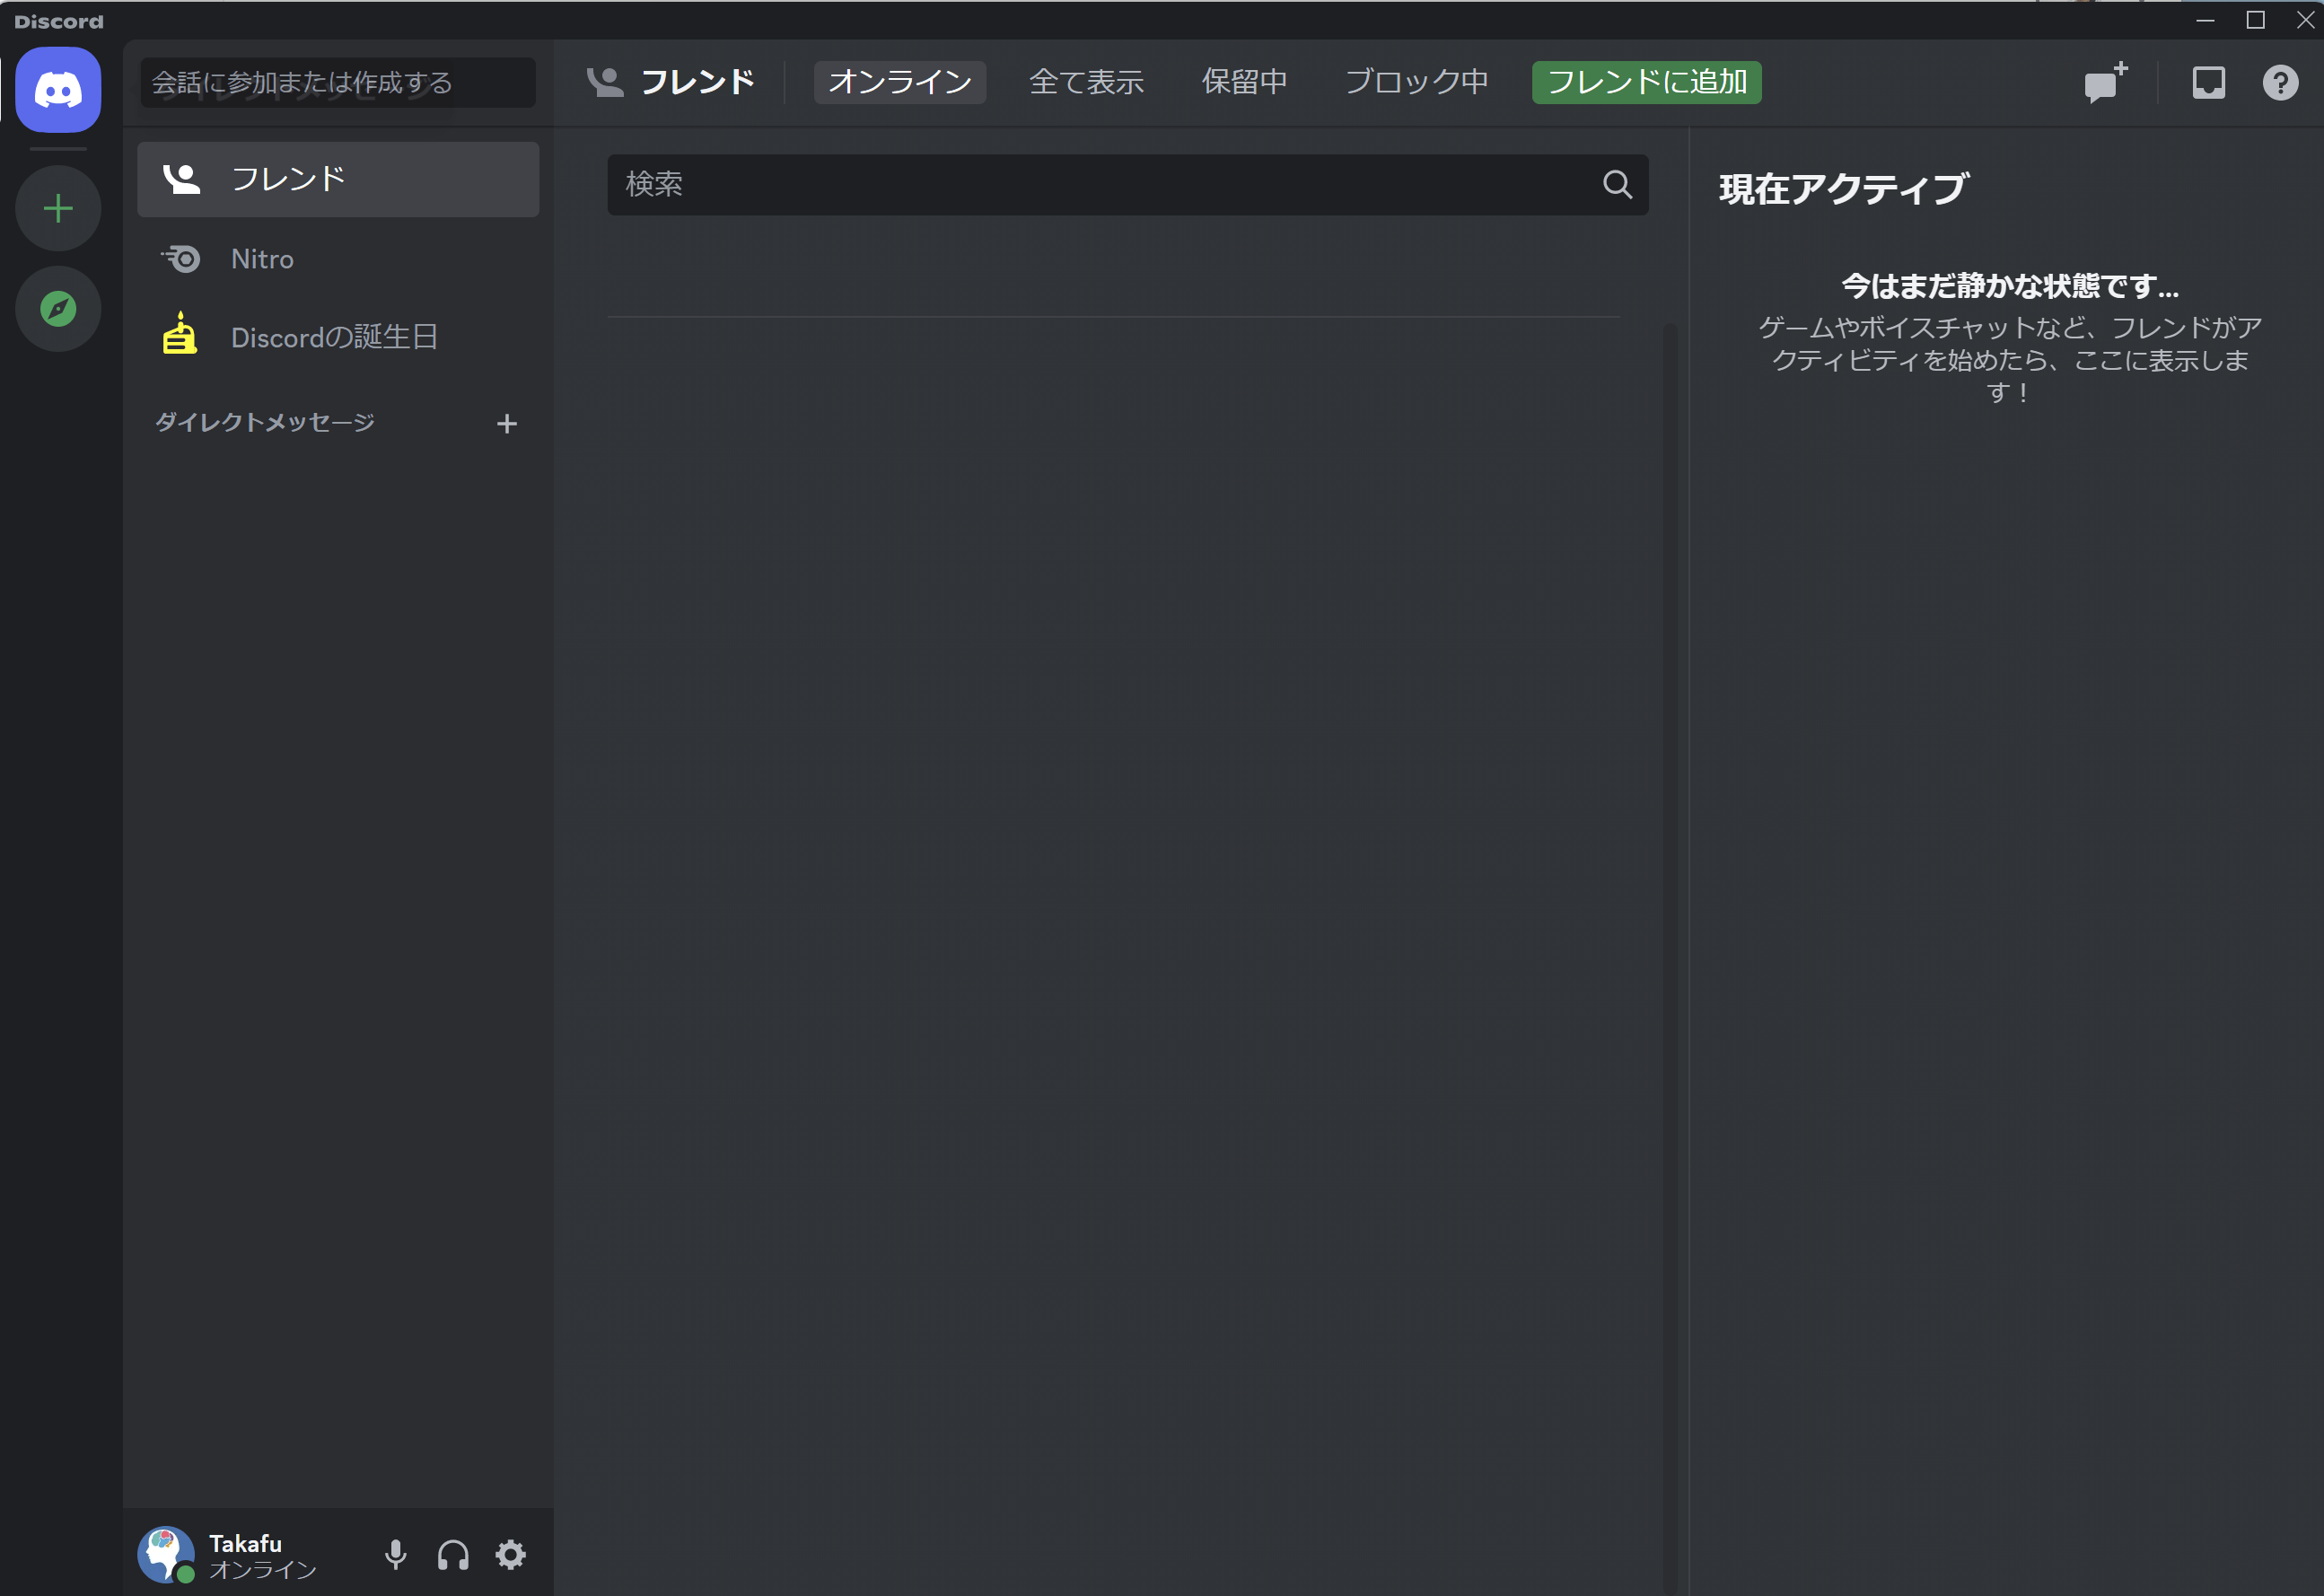The image size is (2324, 1596).
Task: Open user settings gear icon
Action: (x=511, y=1554)
